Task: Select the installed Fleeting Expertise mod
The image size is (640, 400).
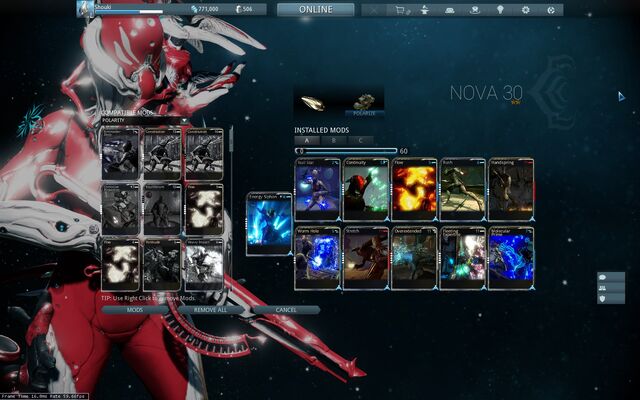Action: [x=463, y=258]
